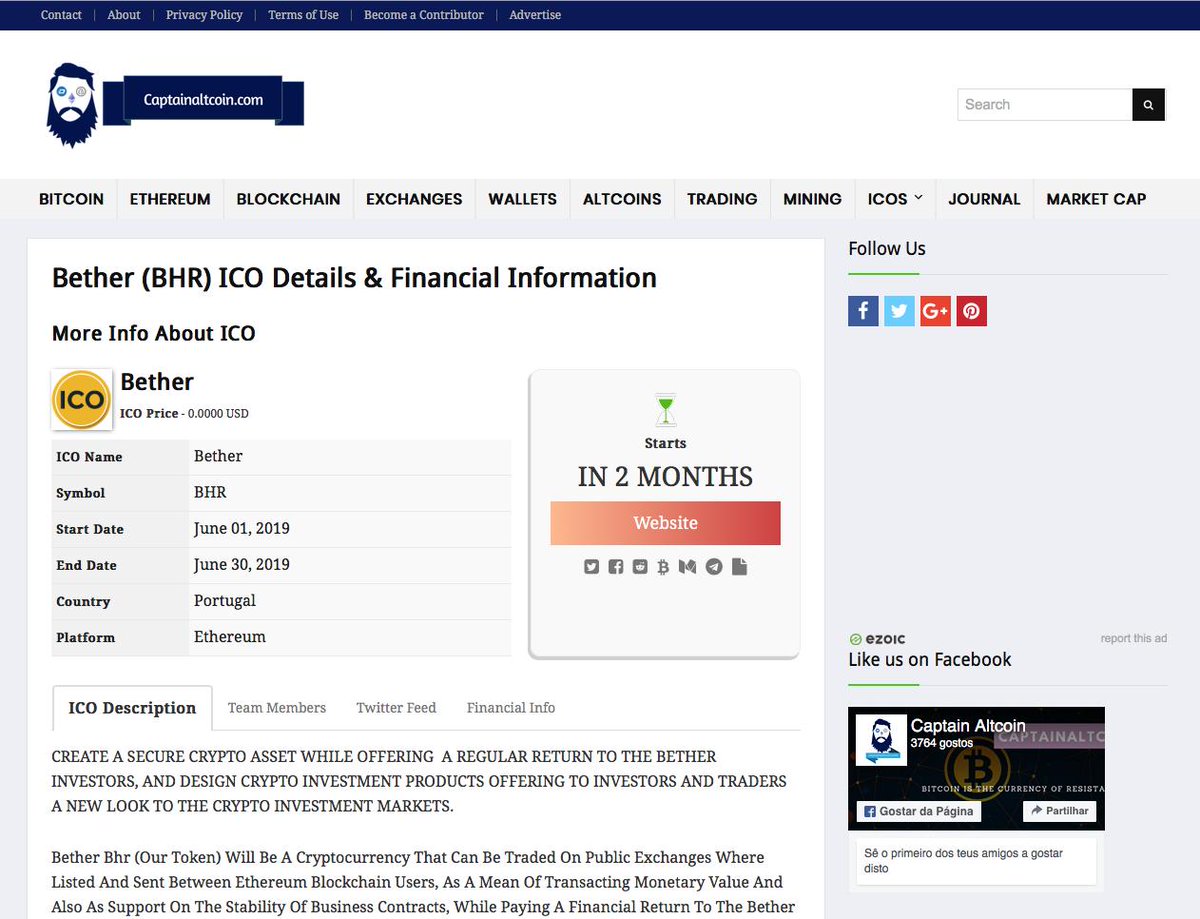1200x919 pixels.
Task: Click the gold ICO coin logo
Action: click(81, 400)
